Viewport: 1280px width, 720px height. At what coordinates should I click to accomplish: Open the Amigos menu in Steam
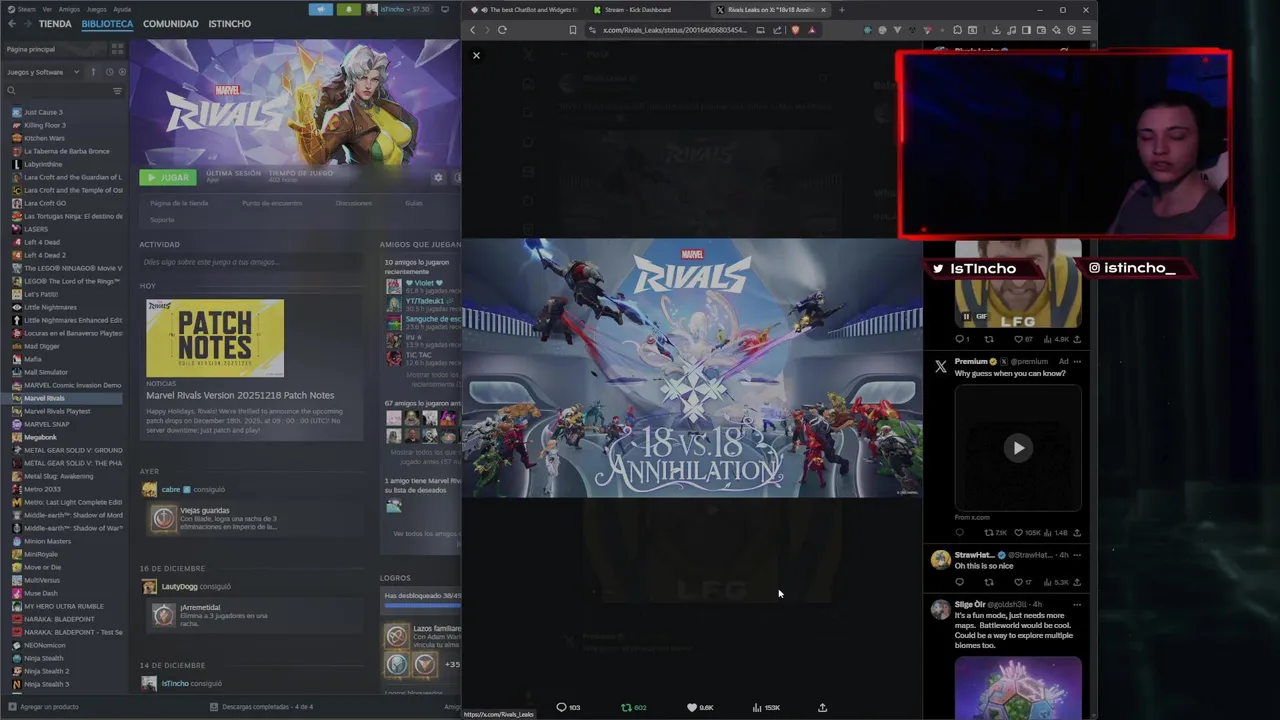click(68, 9)
